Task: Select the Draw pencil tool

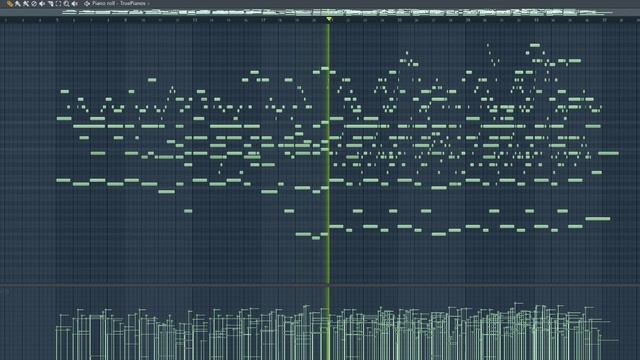Action: tap(10, 4)
